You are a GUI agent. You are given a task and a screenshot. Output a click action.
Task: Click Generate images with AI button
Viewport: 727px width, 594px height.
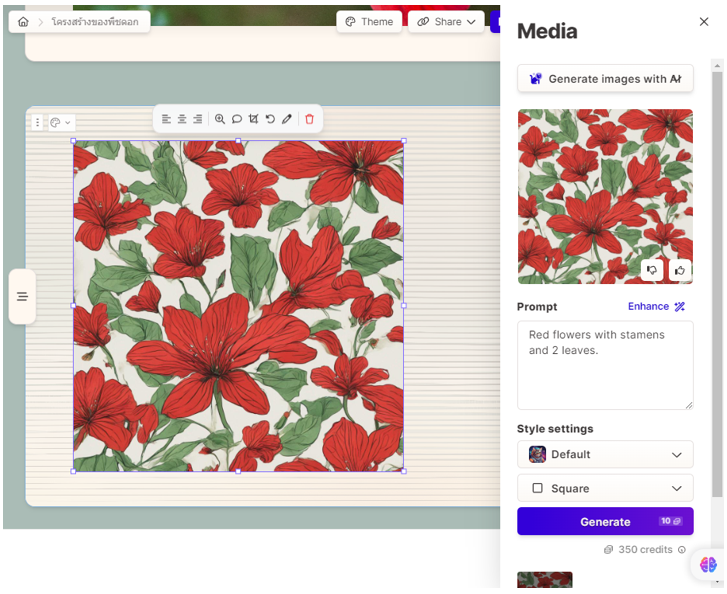coord(604,79)
